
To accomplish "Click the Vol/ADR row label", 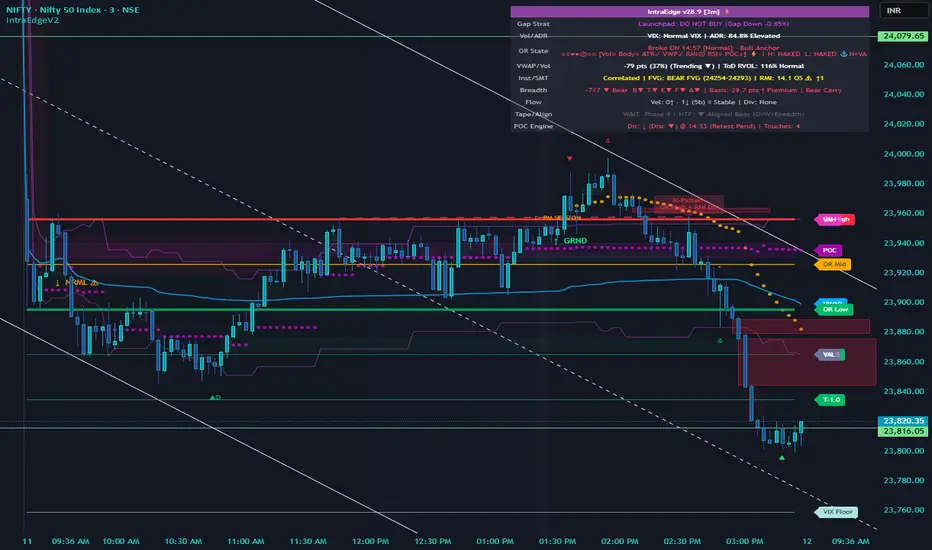I will [x=533, y=36].
